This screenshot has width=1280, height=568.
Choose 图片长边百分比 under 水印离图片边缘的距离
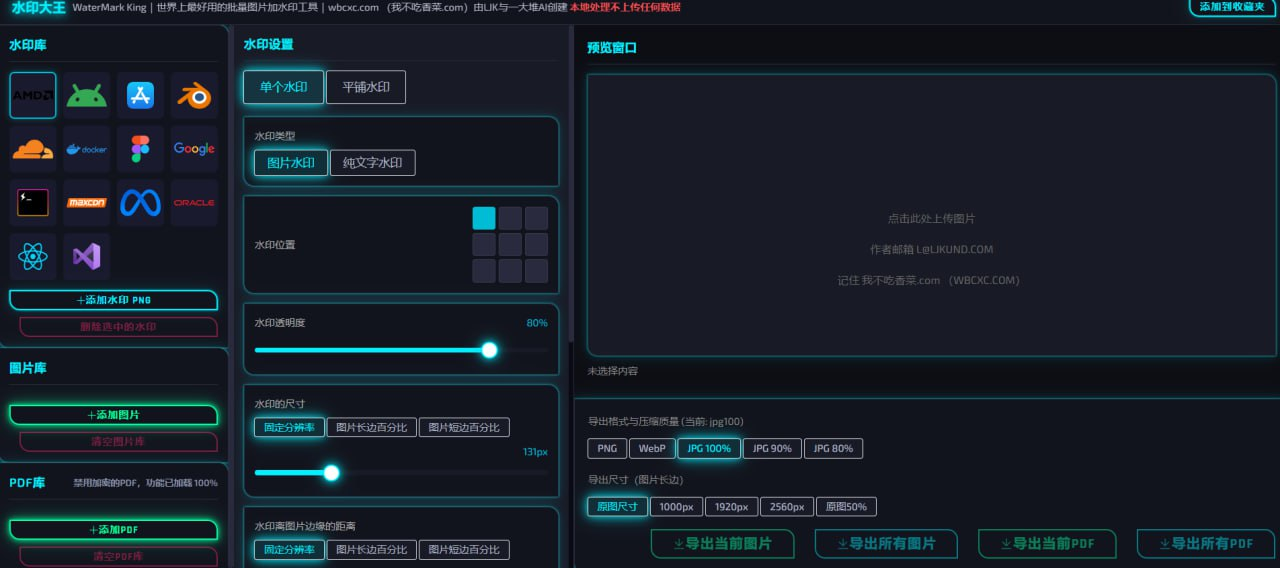(x=372, y=550)
